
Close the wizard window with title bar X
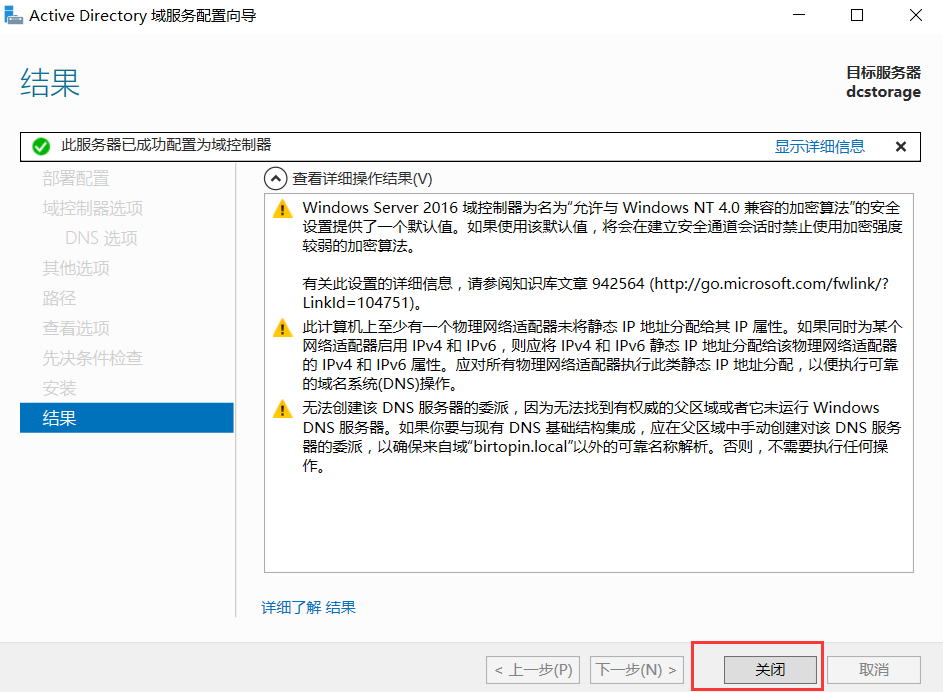915,15
